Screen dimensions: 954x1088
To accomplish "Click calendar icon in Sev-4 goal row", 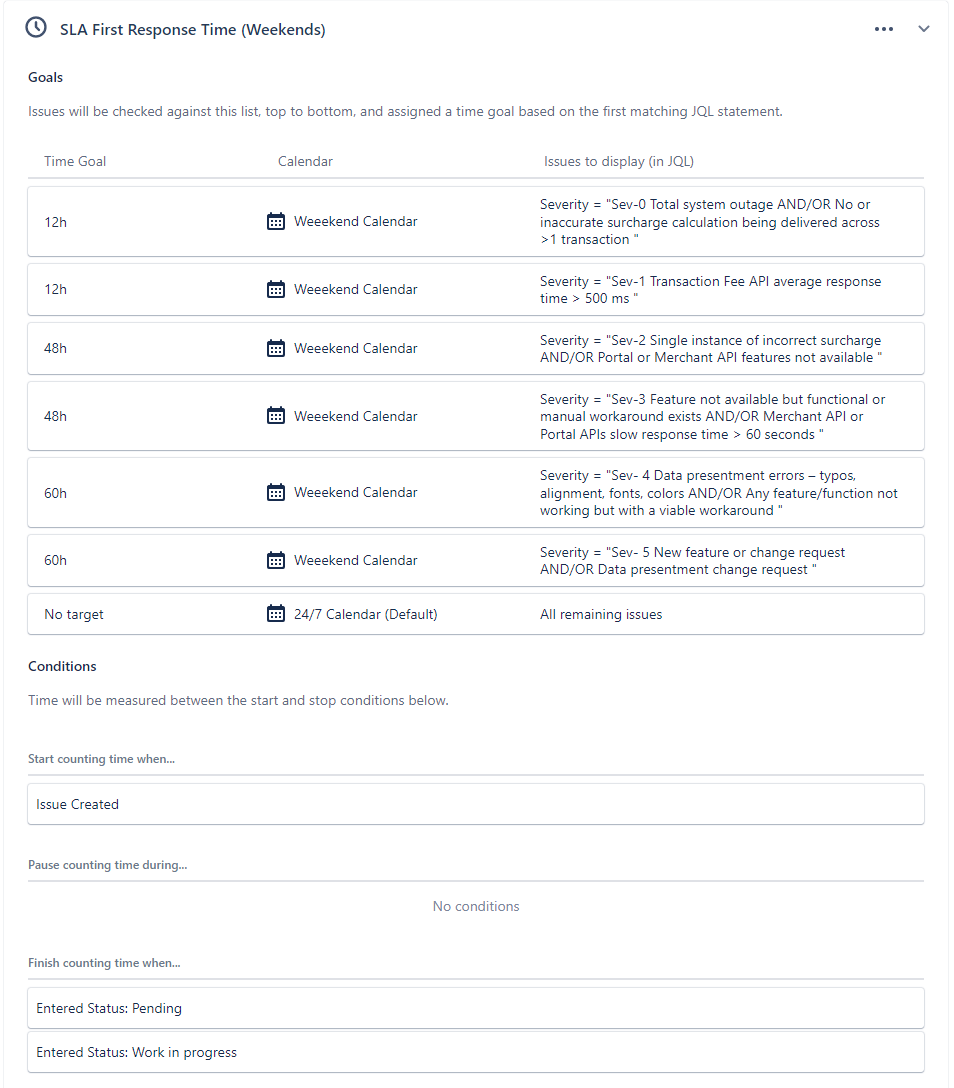I will [x=276, y=493].
